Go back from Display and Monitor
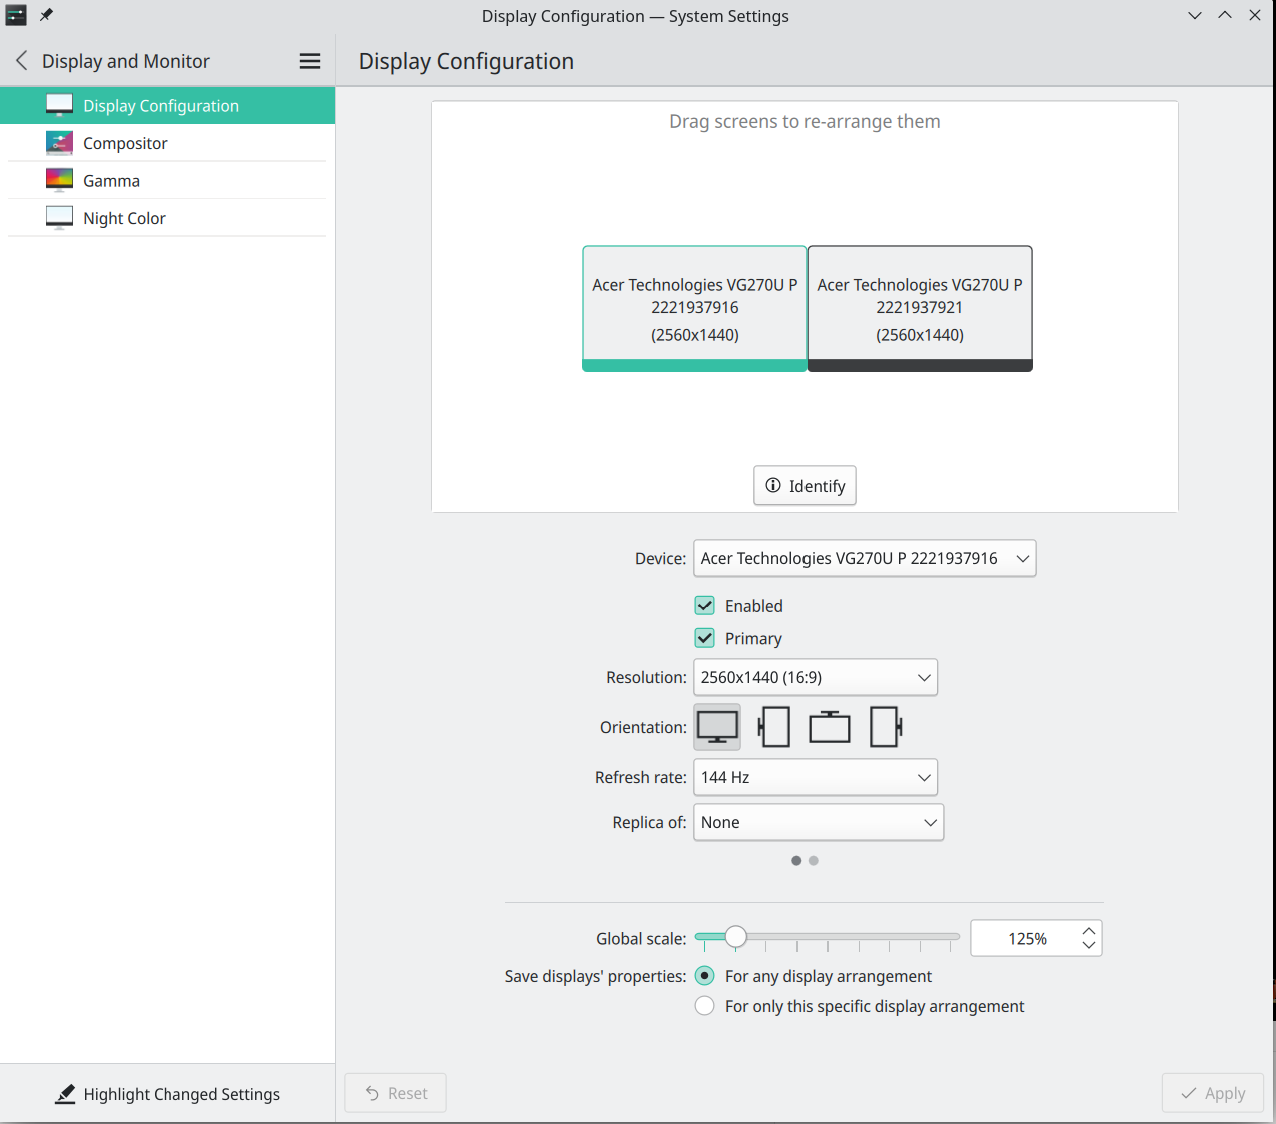 click(21, 61)
